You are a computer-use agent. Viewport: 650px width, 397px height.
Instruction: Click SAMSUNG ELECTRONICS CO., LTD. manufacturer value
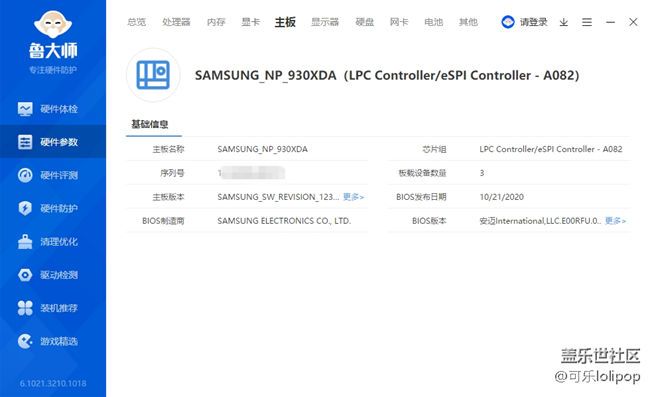(284, 221)
